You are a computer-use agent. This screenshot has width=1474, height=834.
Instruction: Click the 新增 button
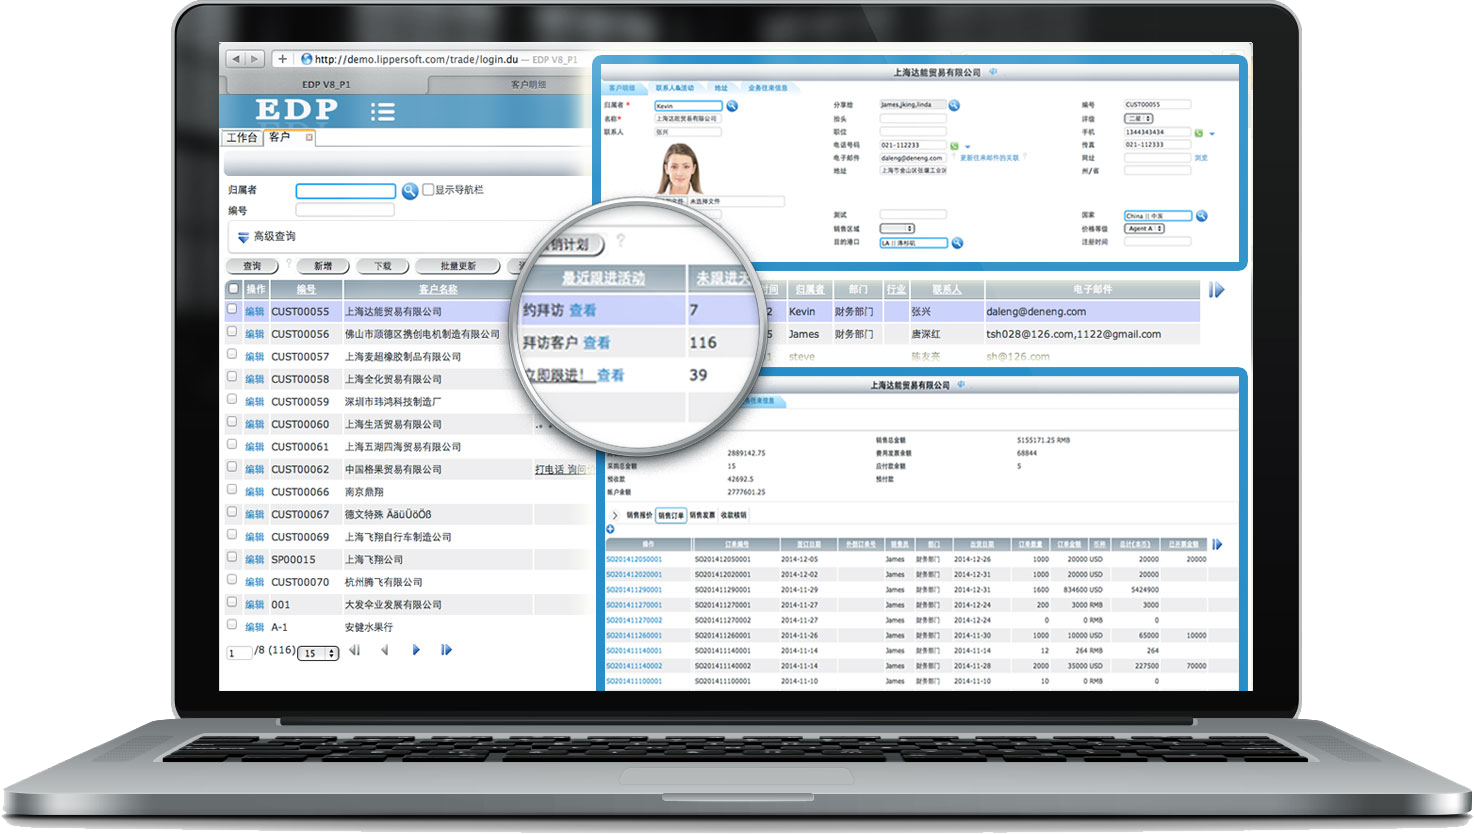click(x=323, y=267)
